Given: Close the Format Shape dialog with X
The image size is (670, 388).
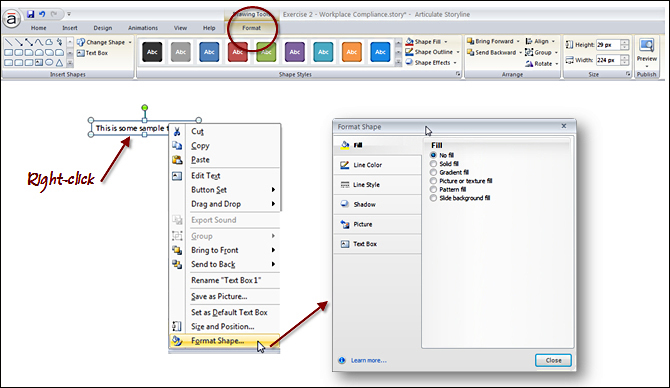Looking at the screenshot, I should point(564,126).
